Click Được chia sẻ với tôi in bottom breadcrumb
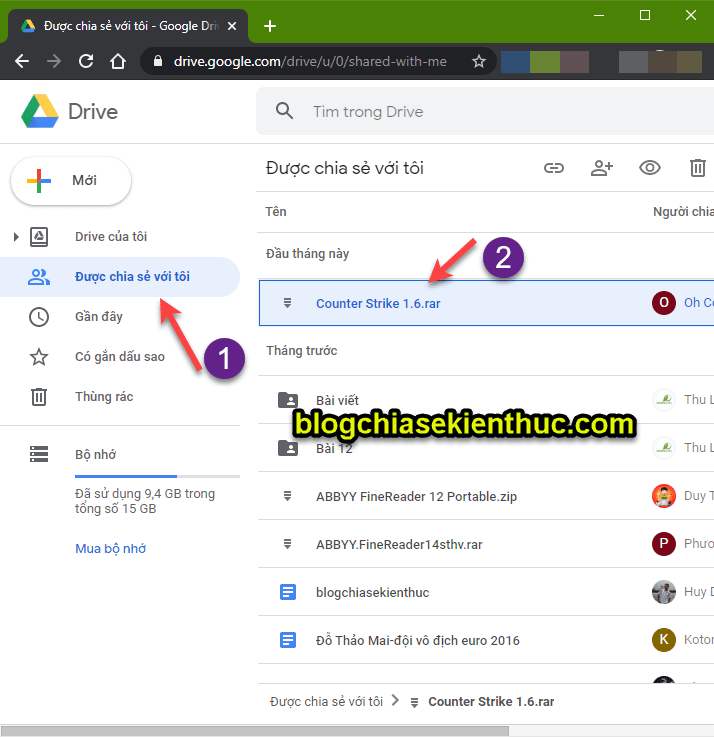 (x=326, y=702)
